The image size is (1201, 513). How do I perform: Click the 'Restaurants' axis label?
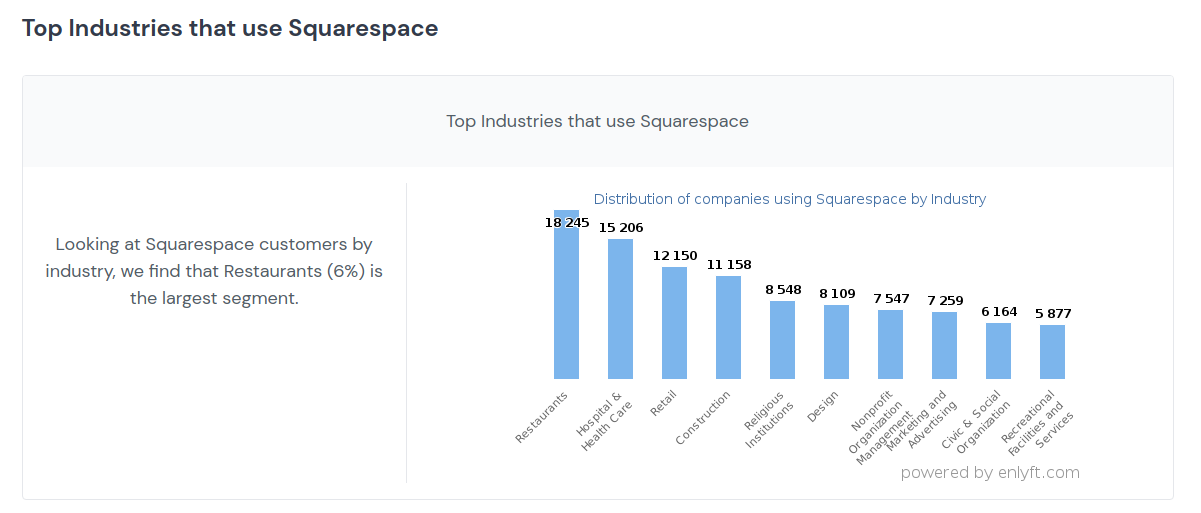click(x=542, y=417)
